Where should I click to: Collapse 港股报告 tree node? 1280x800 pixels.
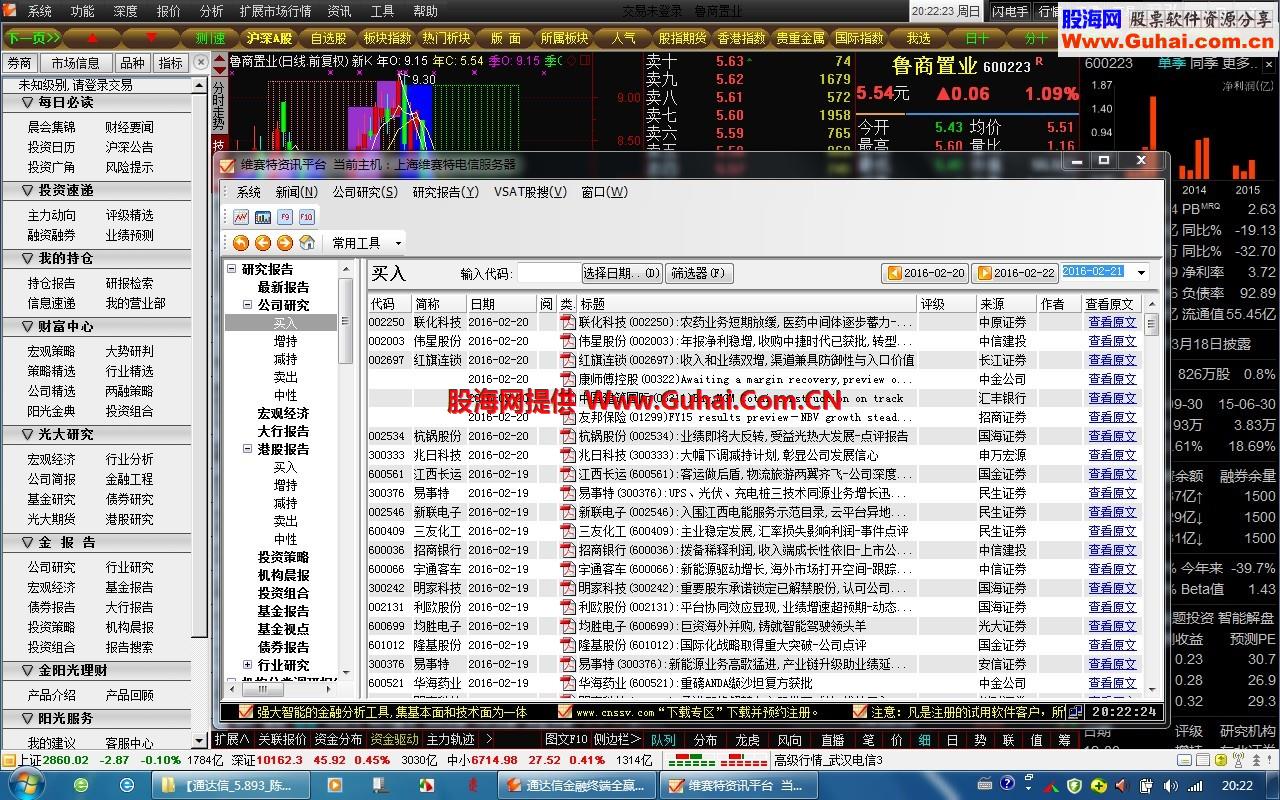[248, 449]
